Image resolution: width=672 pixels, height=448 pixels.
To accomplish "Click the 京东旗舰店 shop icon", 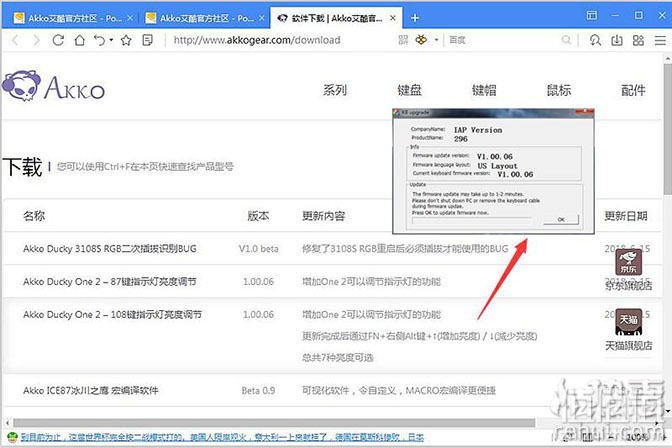I will [628, 262].
